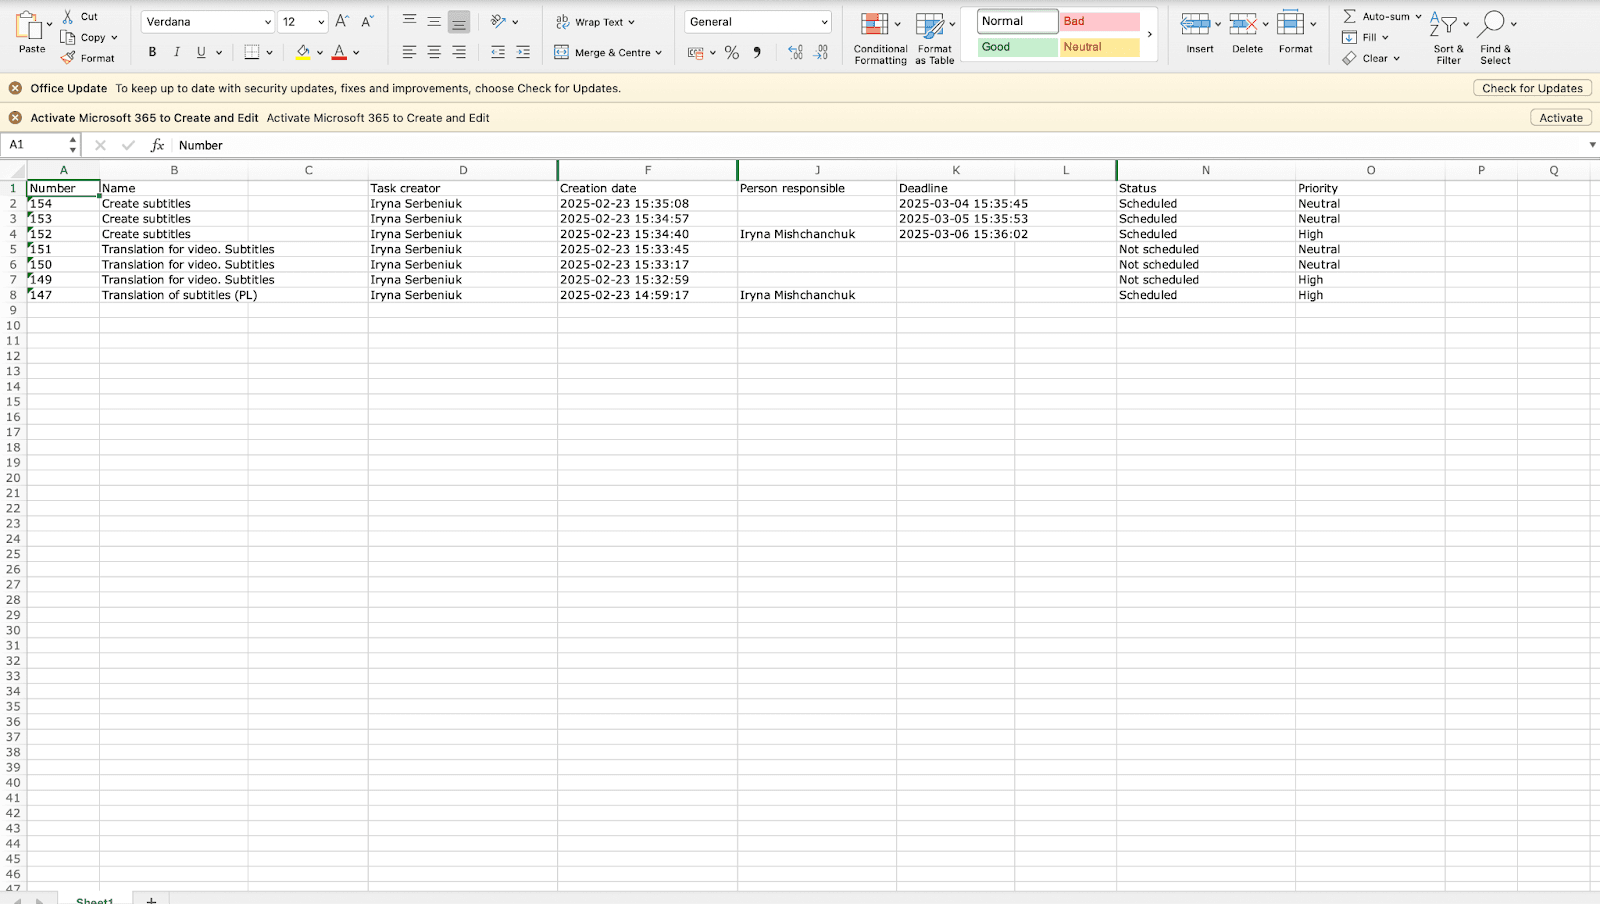
Task: Toggle bold formatting
Action: (152, 52)
